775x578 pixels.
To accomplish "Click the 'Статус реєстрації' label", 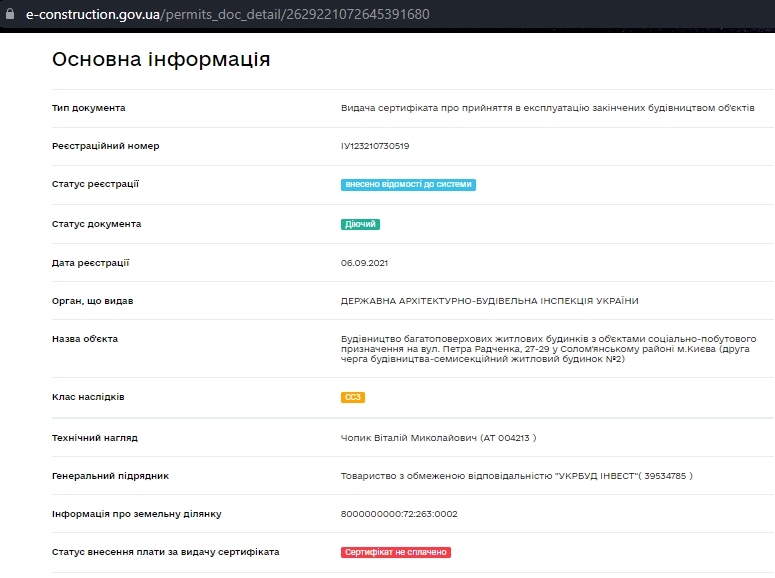I will pos(95,184).
